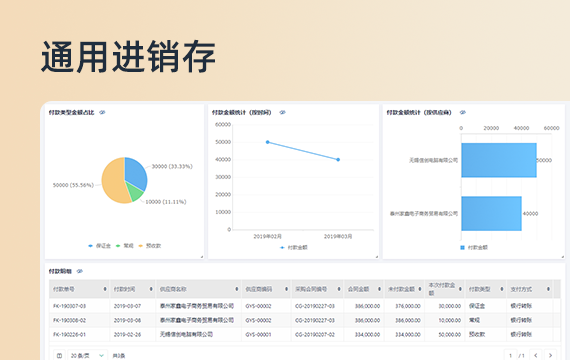This screenshot has width=570, height=360.
Task: Toggle 预收款 series in pie legend
Action: (x=149, y=246)
